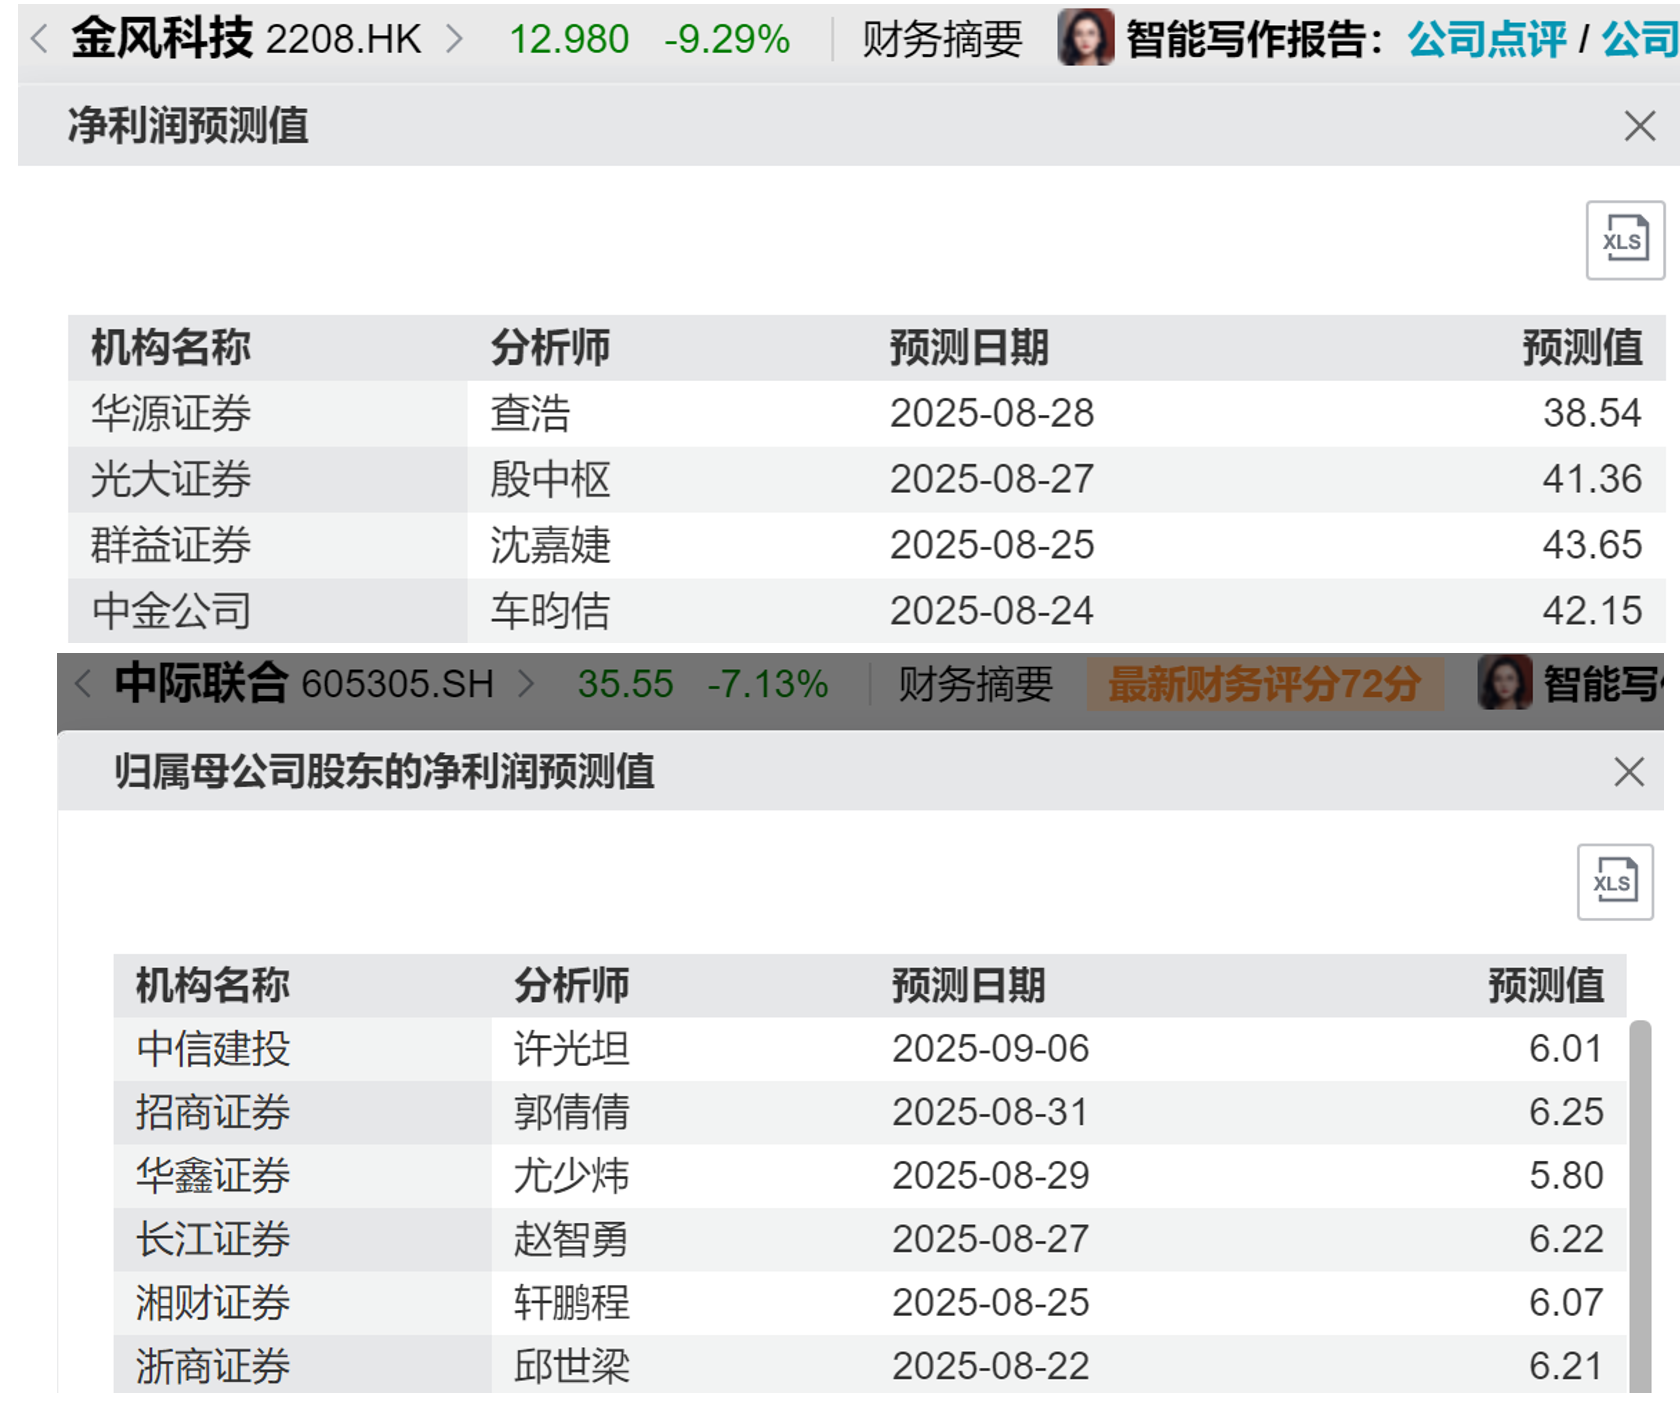This screenshot has height=1418, width=1680.
Task: Select analyst 邱世梁
Action: click(x=571, y=1366)
